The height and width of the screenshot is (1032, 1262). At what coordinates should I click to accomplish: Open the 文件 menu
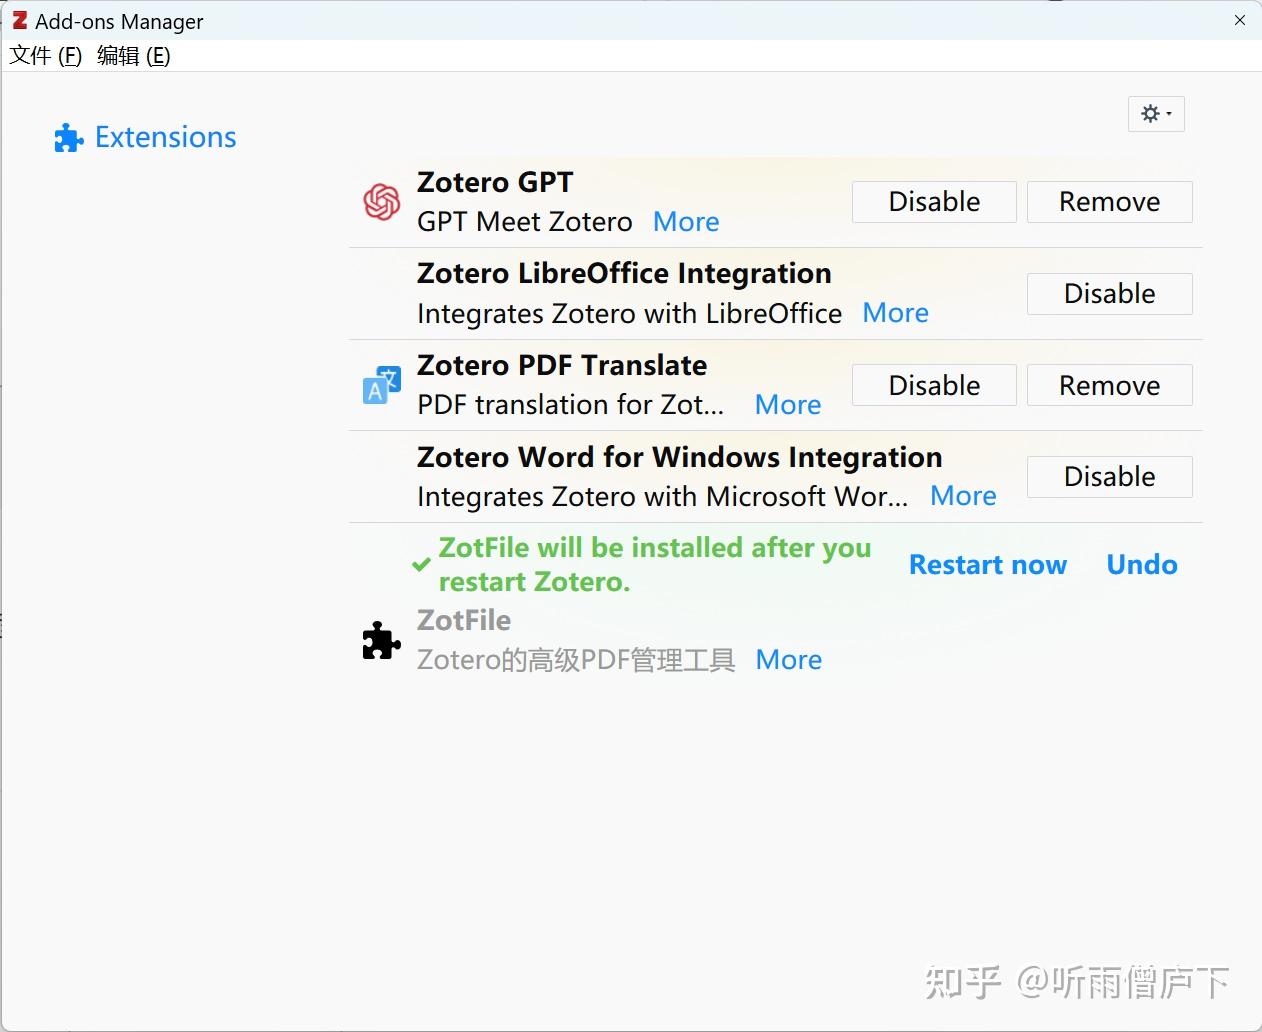click(x=44, y=56)
